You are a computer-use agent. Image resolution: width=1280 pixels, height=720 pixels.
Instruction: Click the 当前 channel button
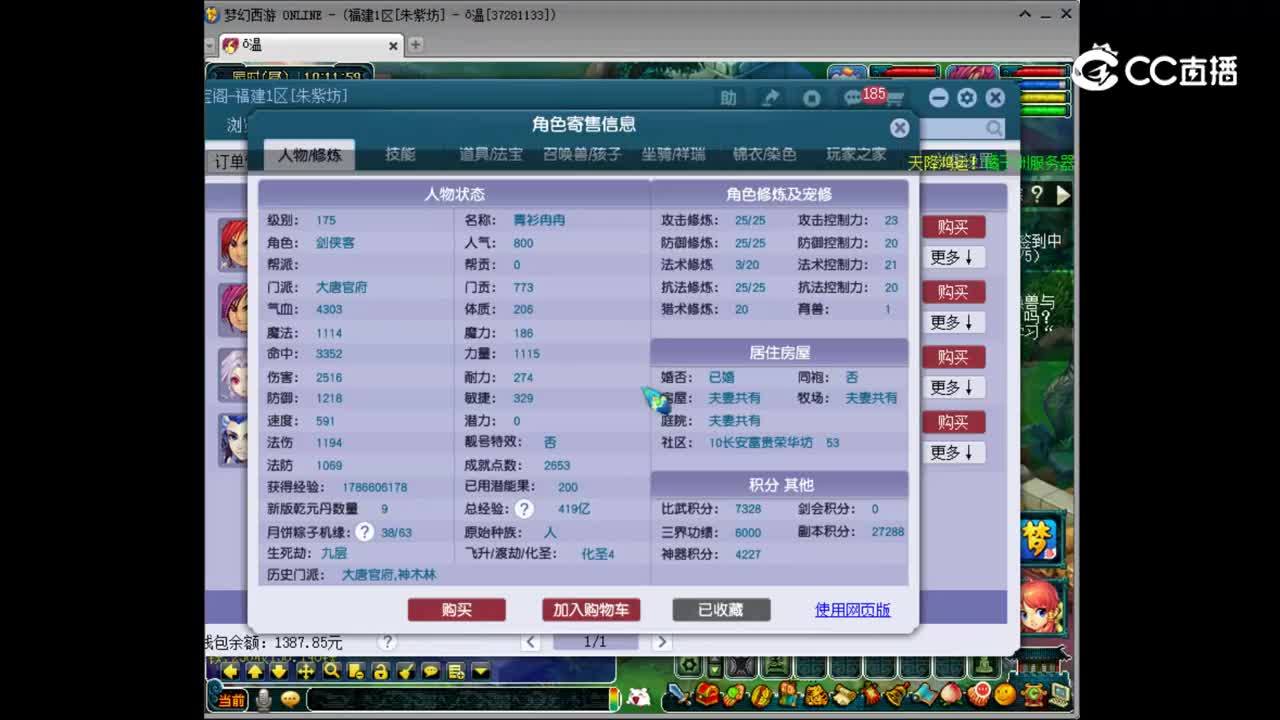(x=231, y=699)
